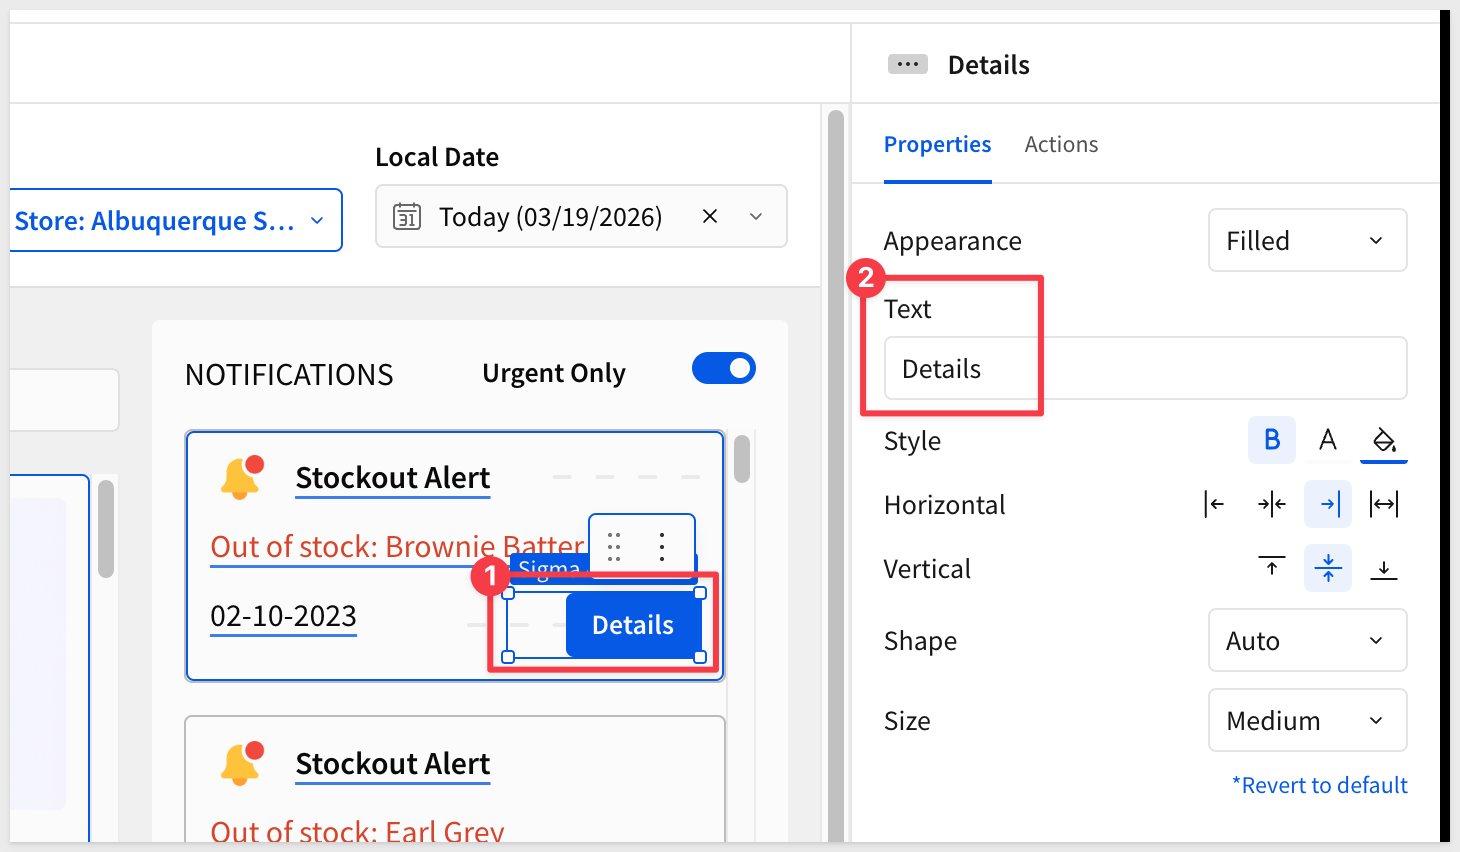The width and height of the screenshot is (1460, 852).
Task: Expand the Shape Auto dropdown
Action: (x=1307, y=640)
